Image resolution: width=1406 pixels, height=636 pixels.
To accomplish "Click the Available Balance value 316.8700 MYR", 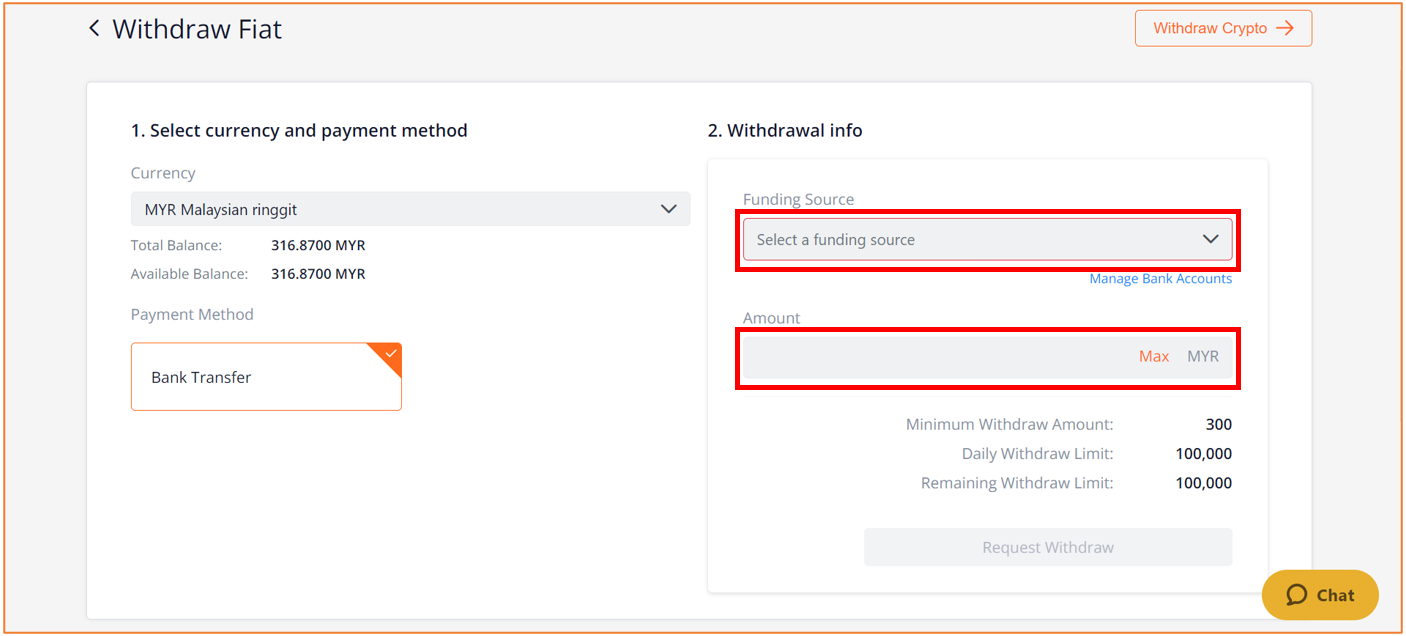I will pyautogui.click(x=318, y=274).
